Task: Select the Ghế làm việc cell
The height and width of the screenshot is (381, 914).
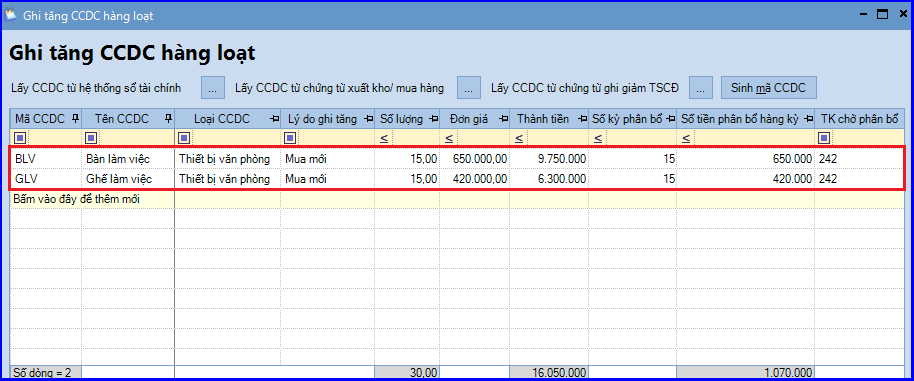Action: tap(128, 179)
